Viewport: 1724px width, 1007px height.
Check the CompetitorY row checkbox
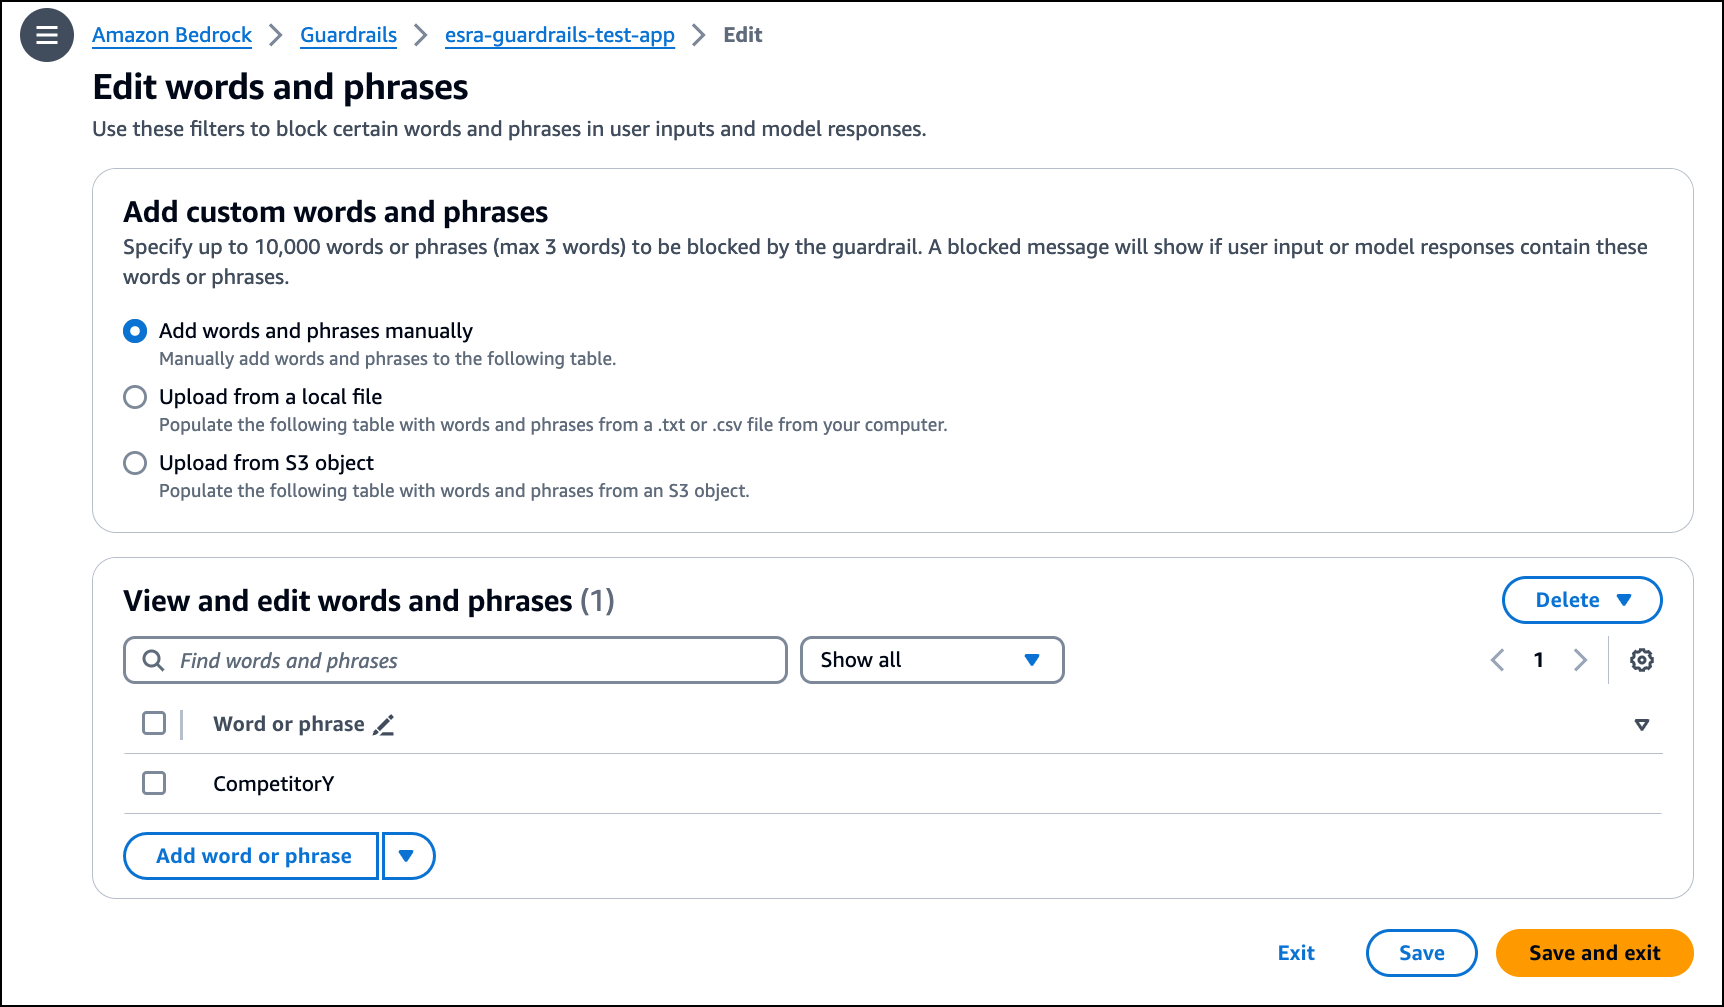click(x=154, y=783)
